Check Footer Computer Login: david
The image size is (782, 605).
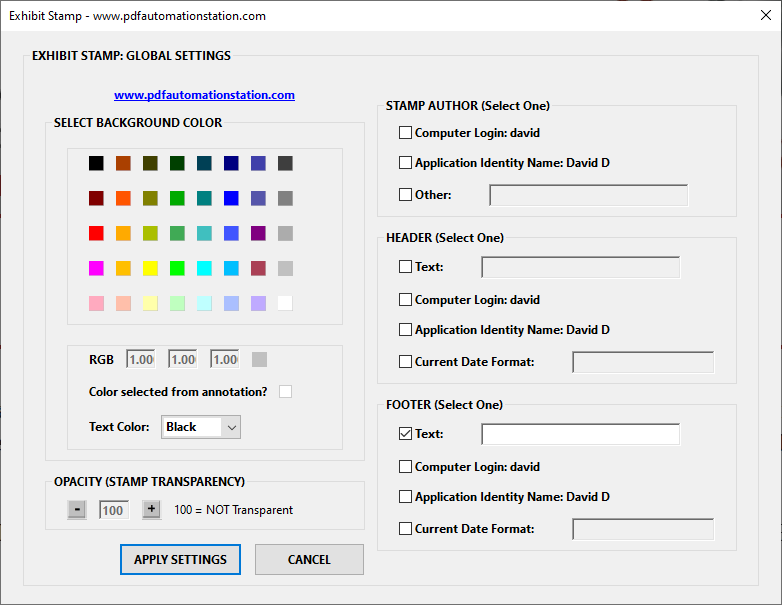click(x=405, y=467)
